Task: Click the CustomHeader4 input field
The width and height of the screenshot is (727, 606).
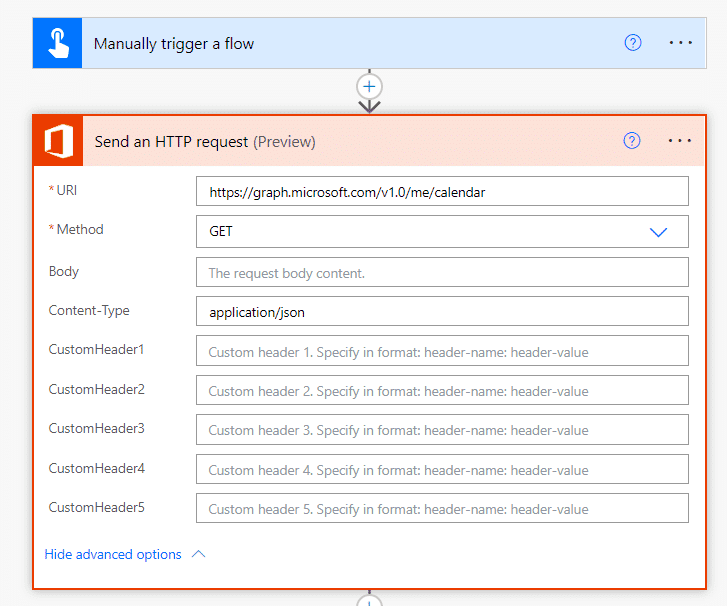Action: tap(442, 469)
